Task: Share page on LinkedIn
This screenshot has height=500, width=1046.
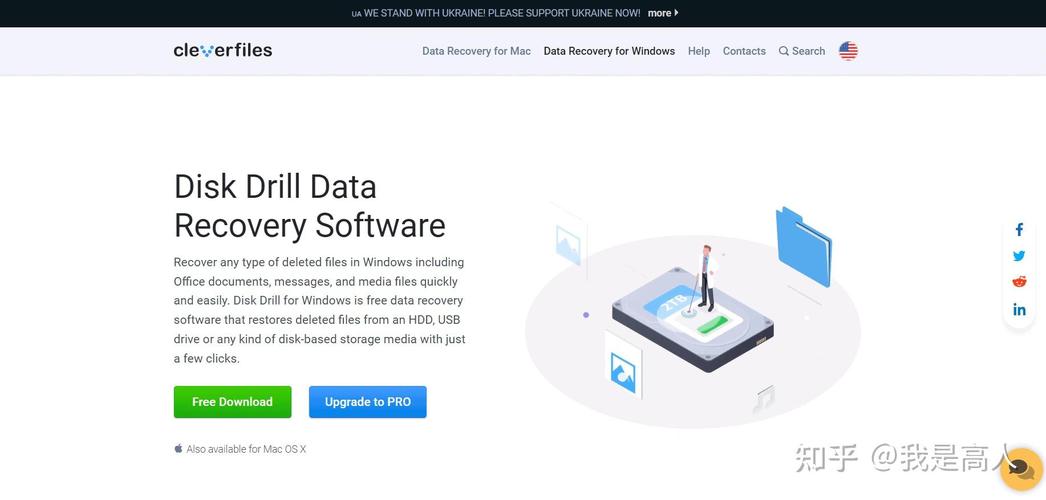Action: 1019,309
